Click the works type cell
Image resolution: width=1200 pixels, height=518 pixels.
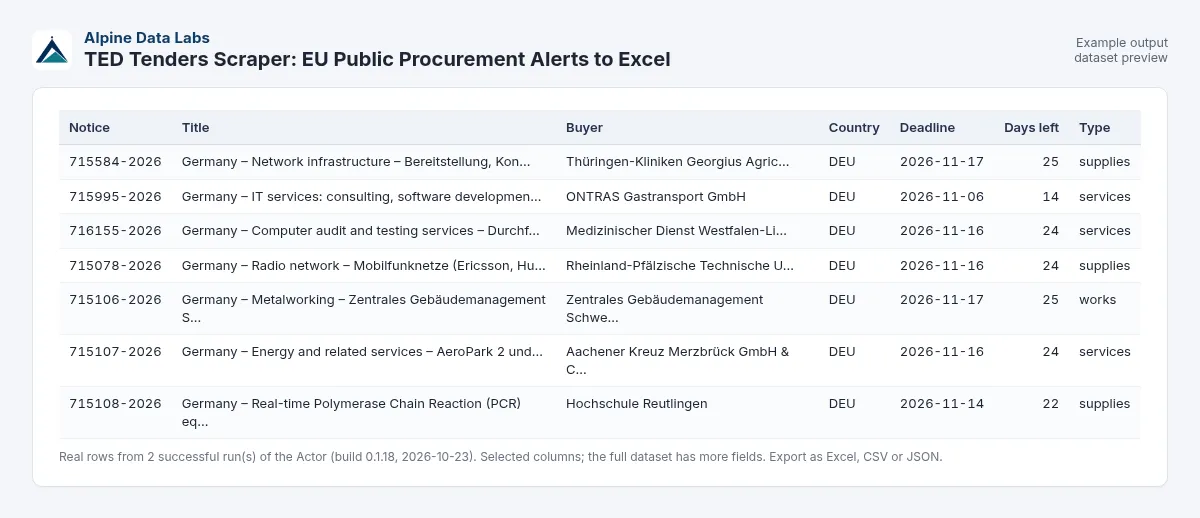1098,300
